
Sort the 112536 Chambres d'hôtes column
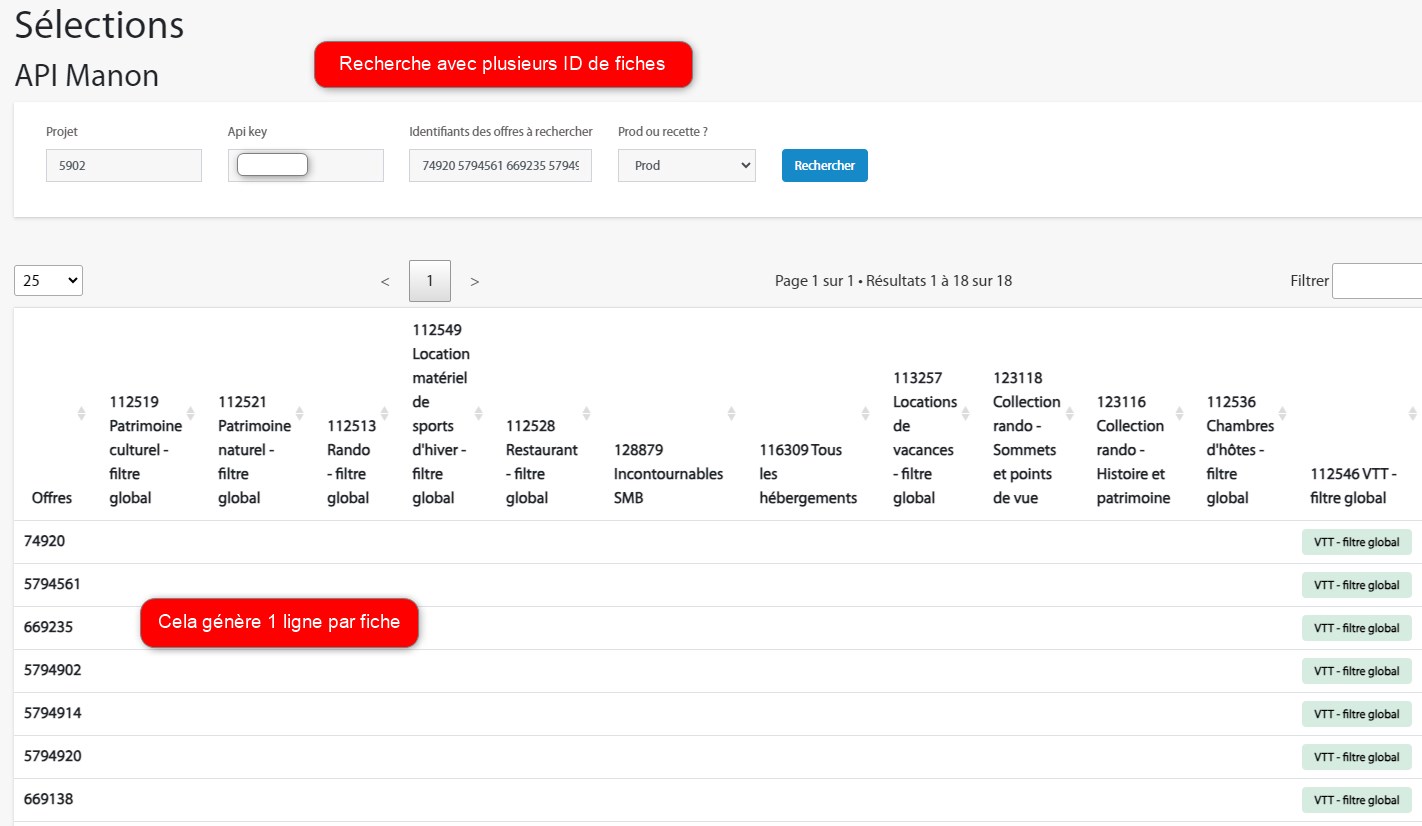pyautogui.click(x=1282, y=413)
